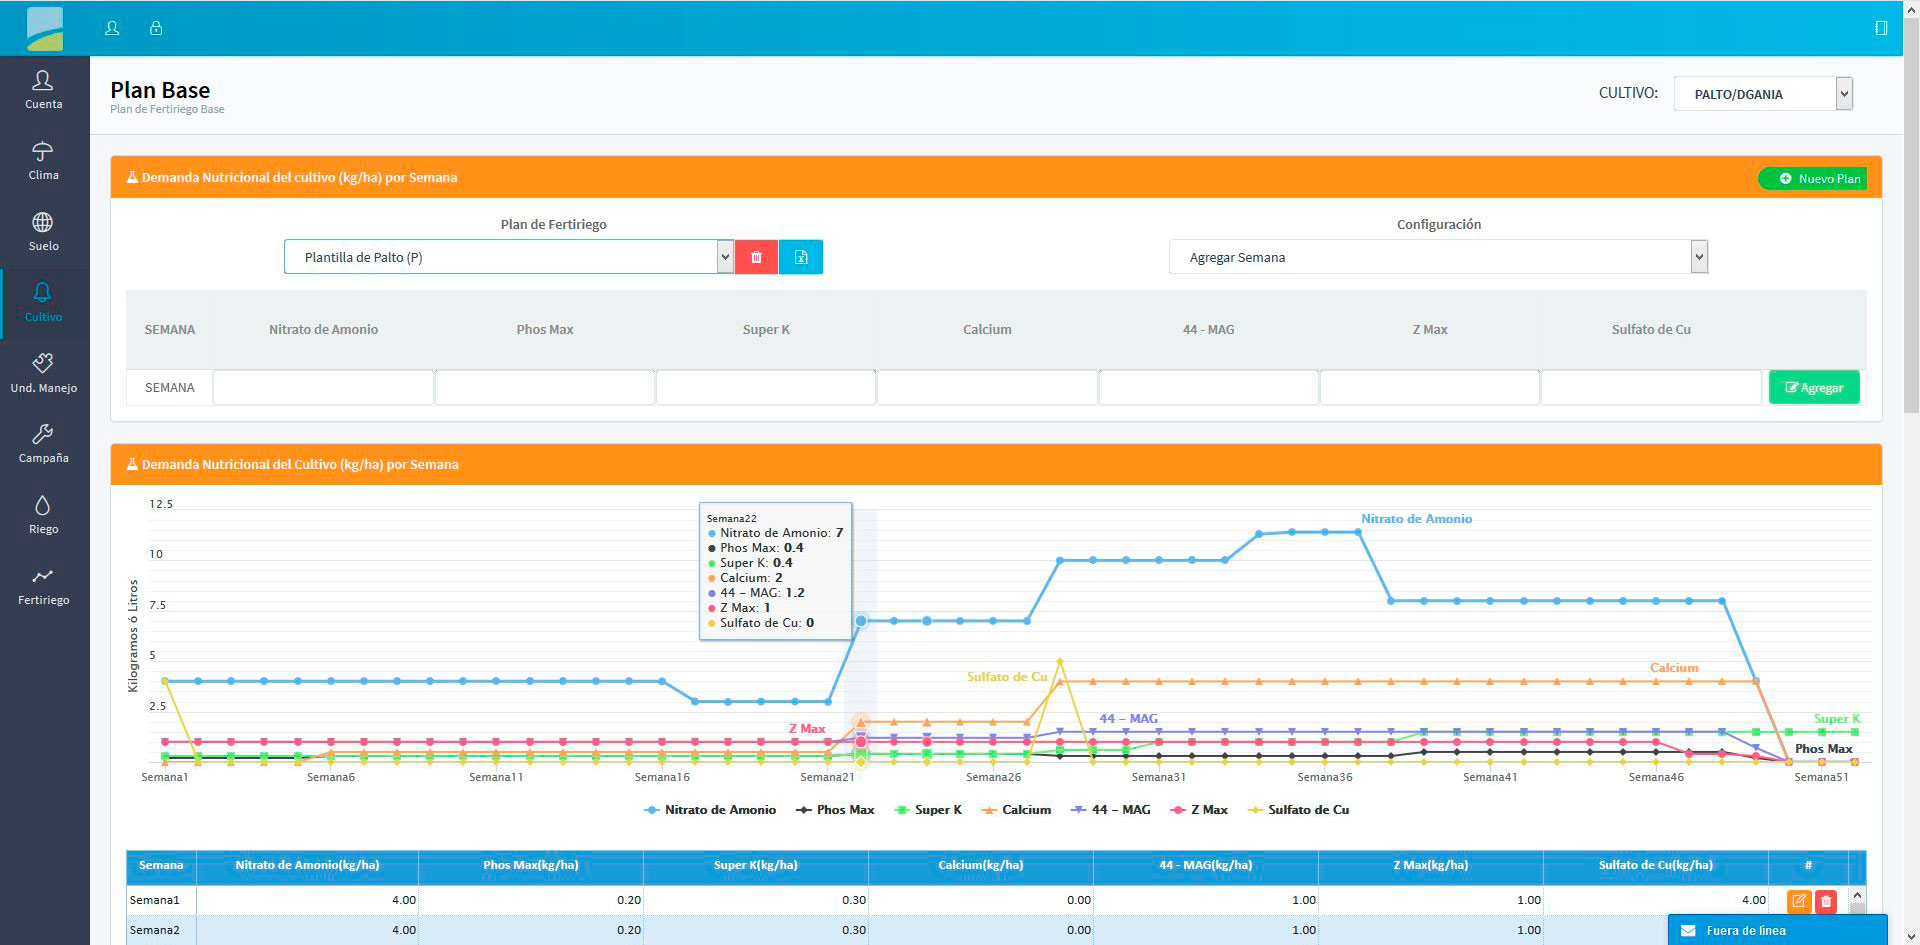Click the user profile icon in header

(112, 28)
